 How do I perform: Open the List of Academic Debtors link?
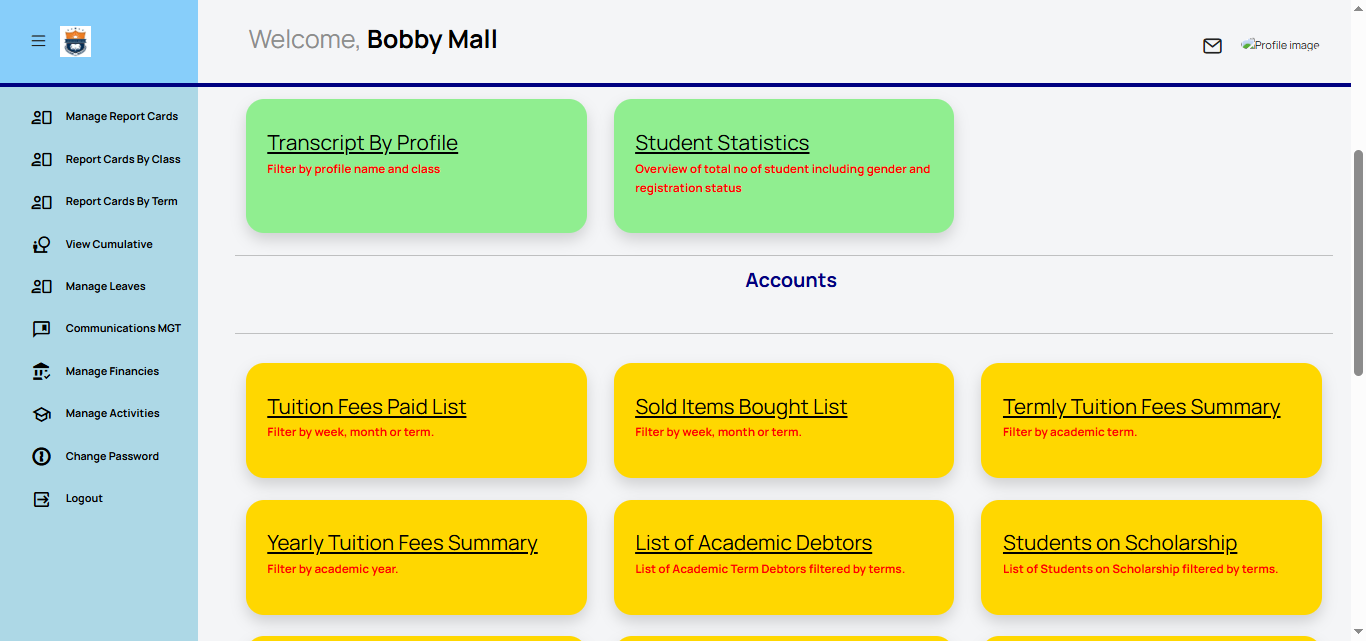click(753, 543)
